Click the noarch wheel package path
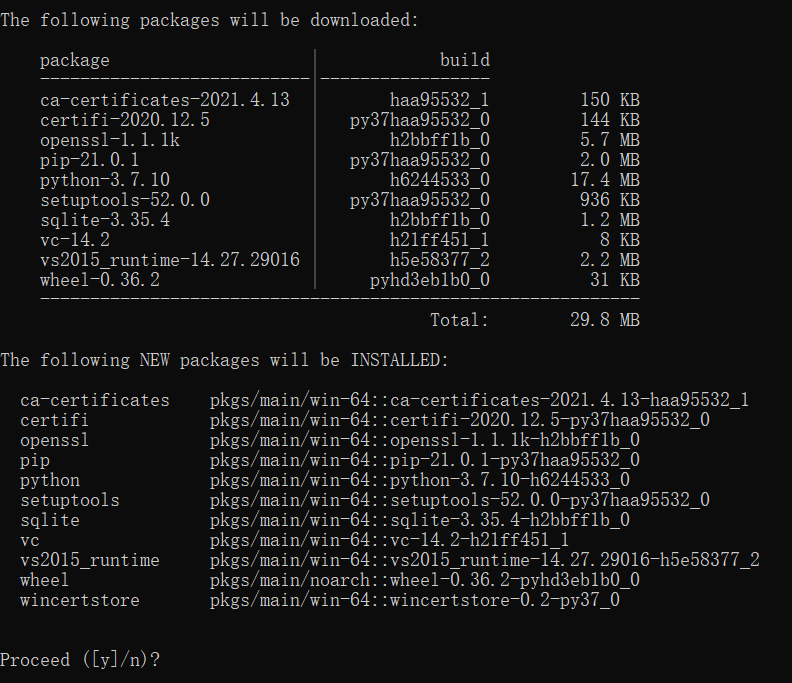 (x=425, y=580)
